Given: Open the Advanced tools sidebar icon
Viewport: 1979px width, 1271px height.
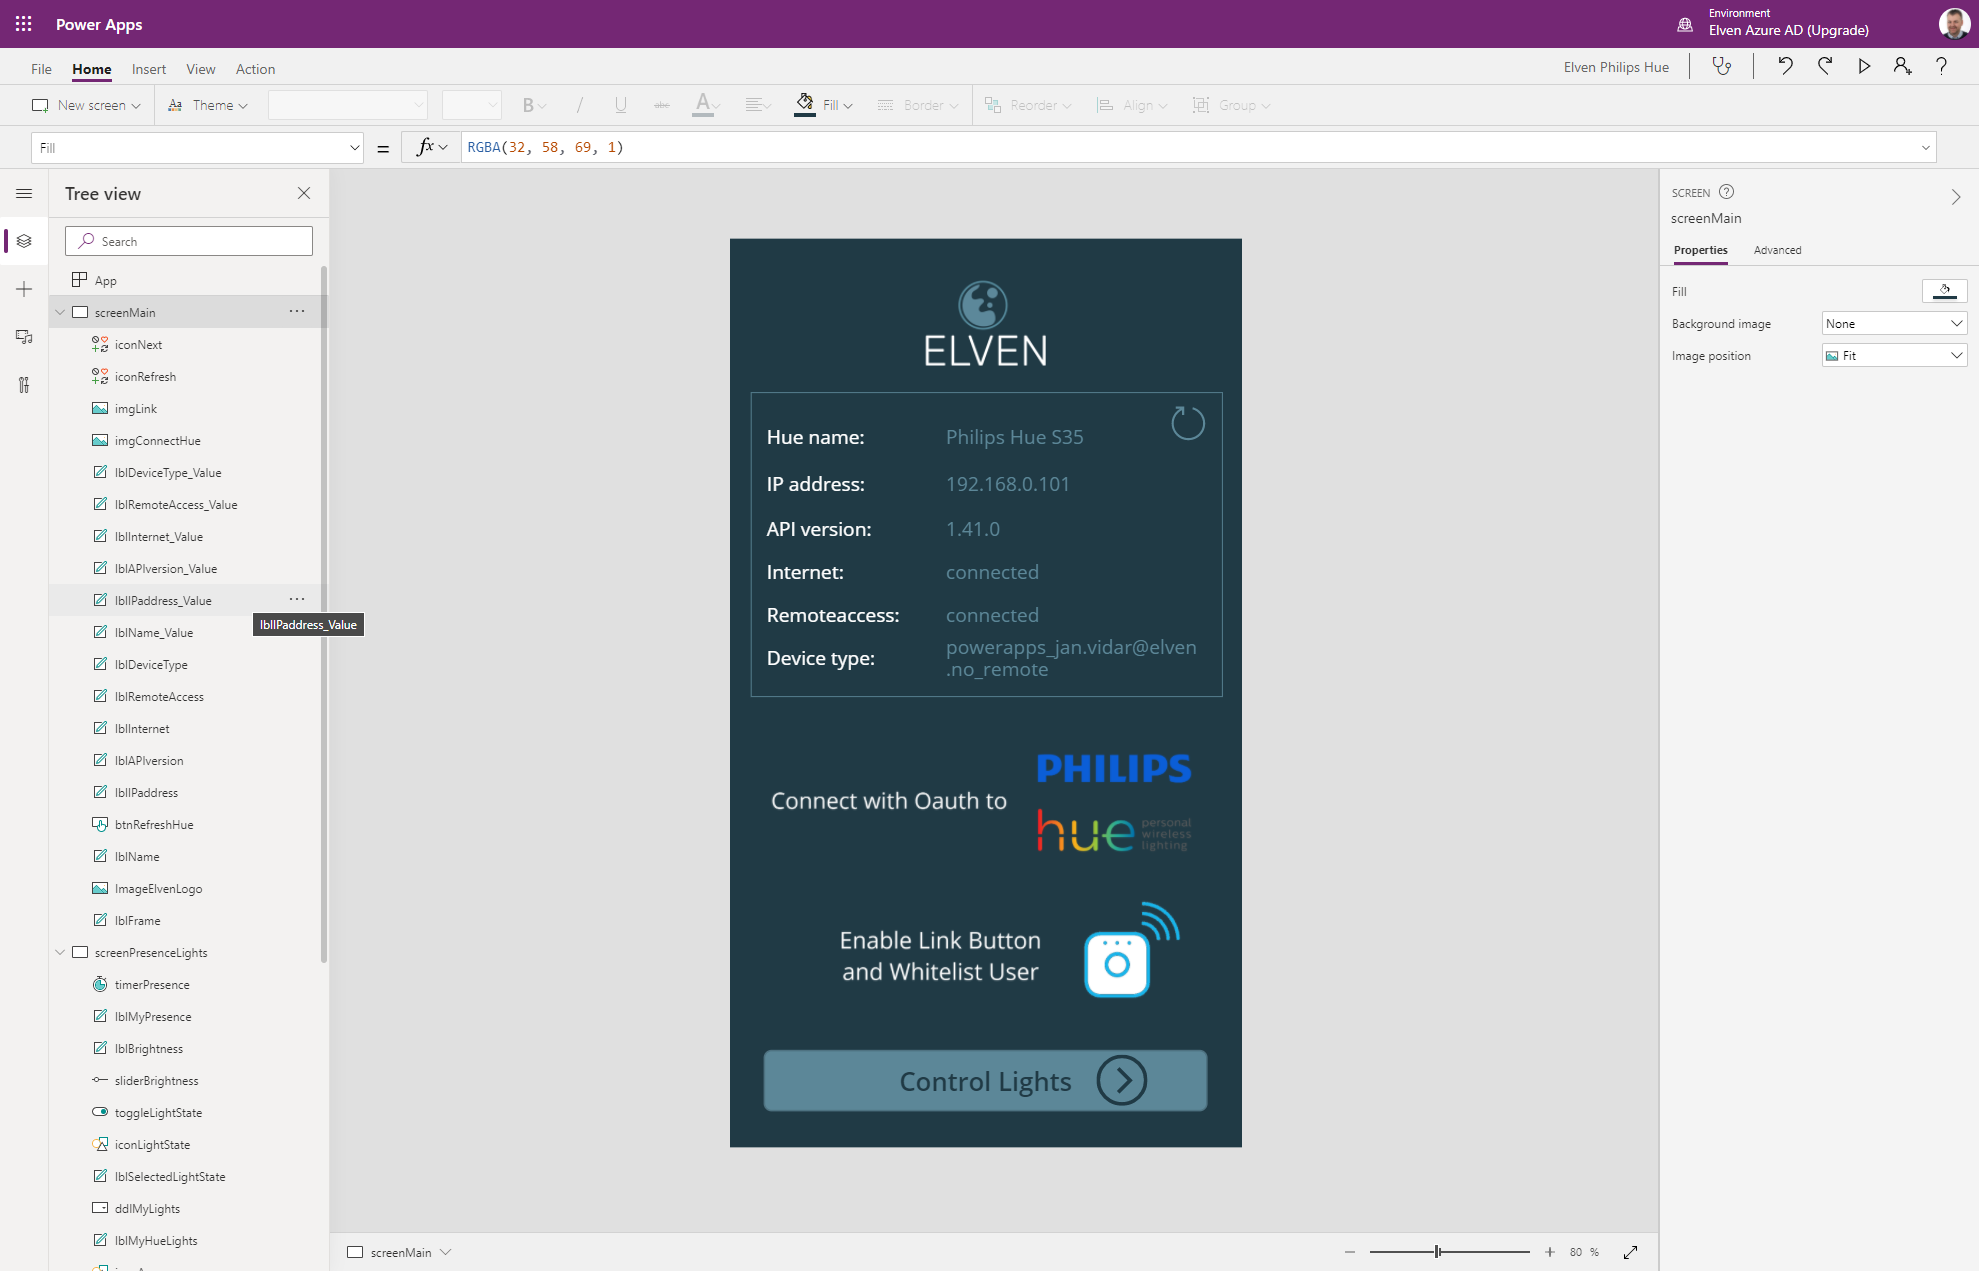Looking at the screenshot, I should tap(24, 385).
